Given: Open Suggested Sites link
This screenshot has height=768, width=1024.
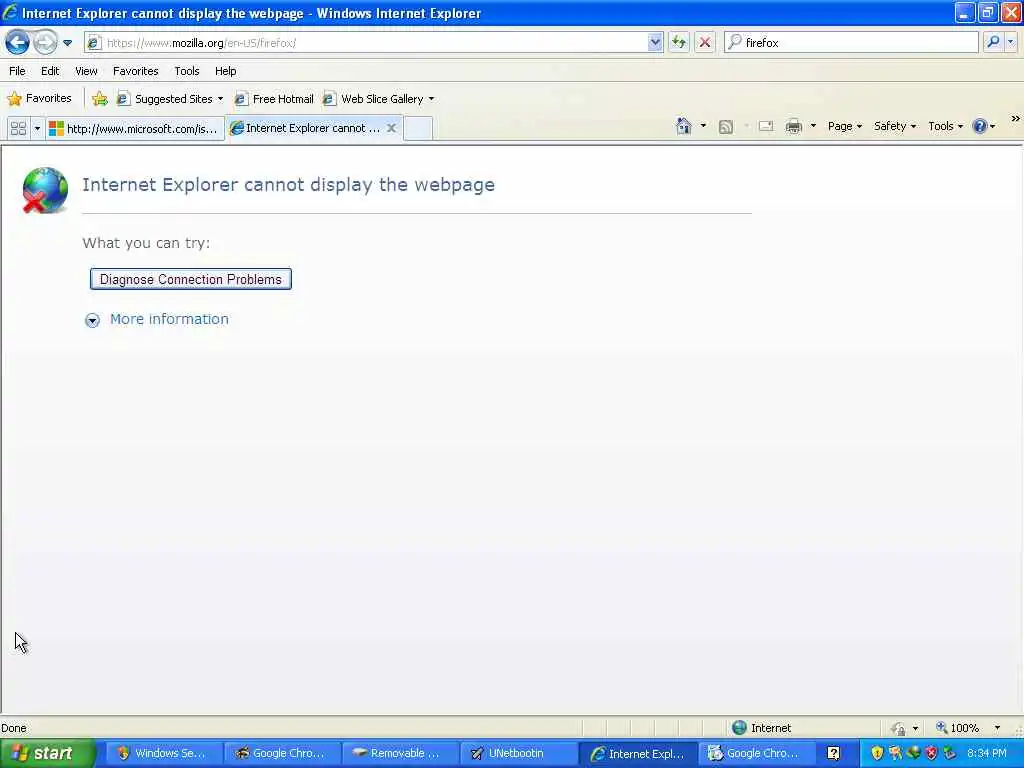Looking at the screenshot, I should (x=170, y=99).
